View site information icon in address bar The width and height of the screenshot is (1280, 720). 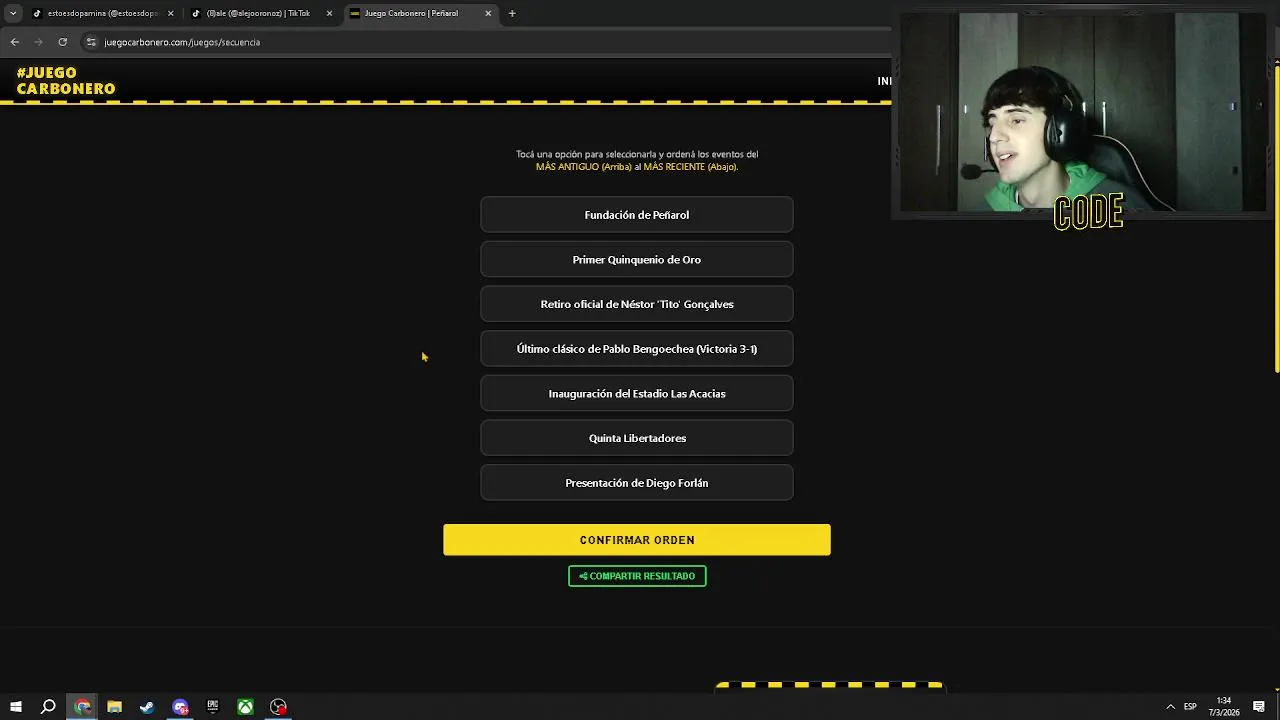[x=91, y=42]
